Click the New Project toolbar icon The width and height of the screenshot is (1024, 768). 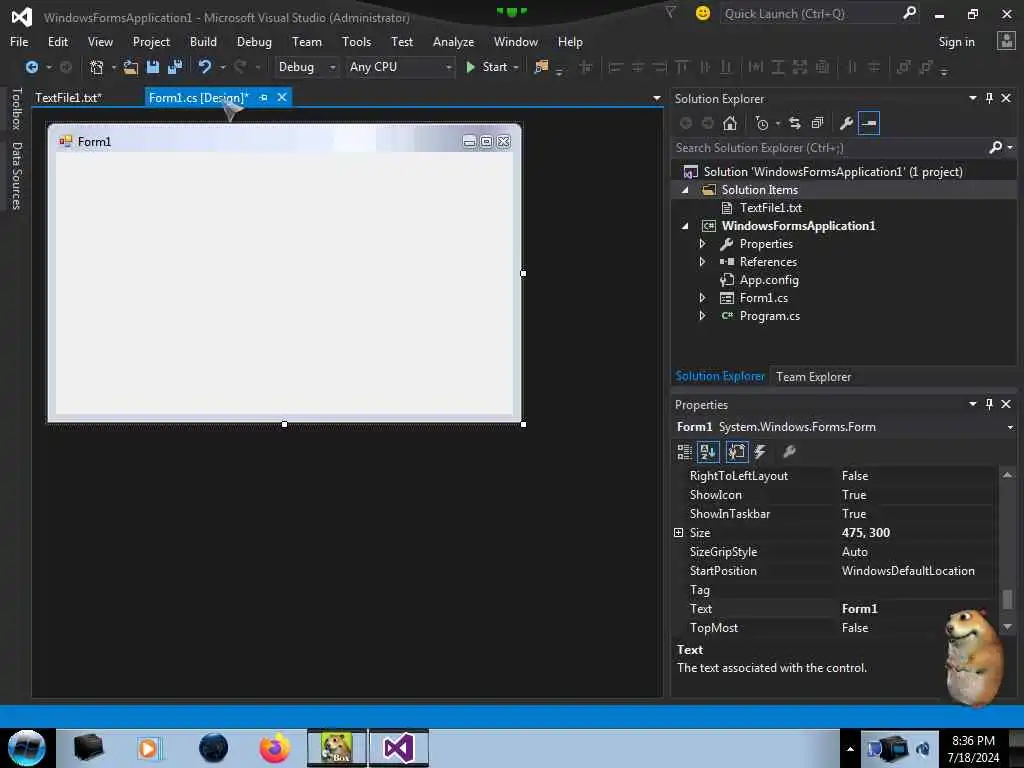97,67
